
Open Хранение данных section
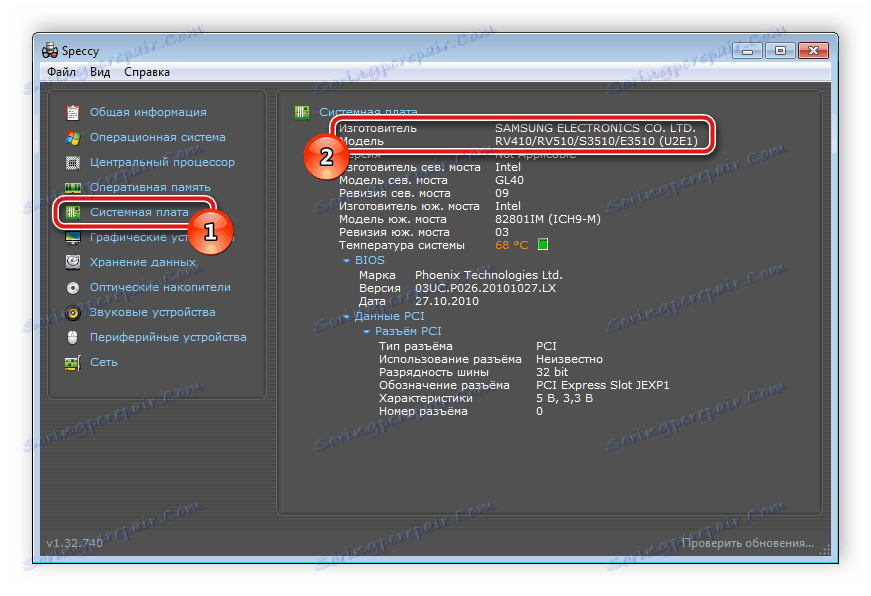[x=143, y=262]
